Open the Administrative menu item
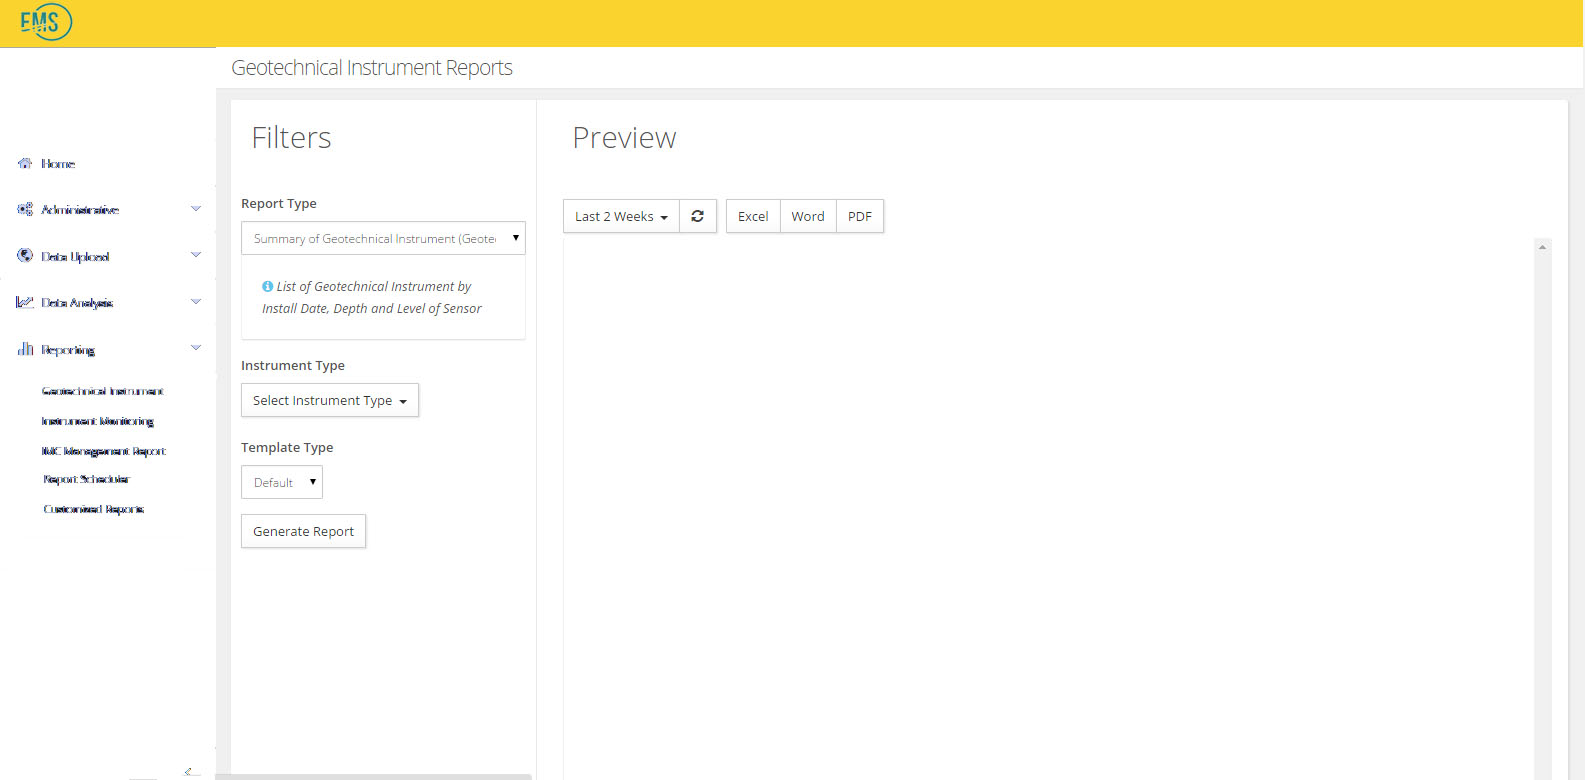The width and height of the screenshot is (1585, 780). (x=80, y=210)
